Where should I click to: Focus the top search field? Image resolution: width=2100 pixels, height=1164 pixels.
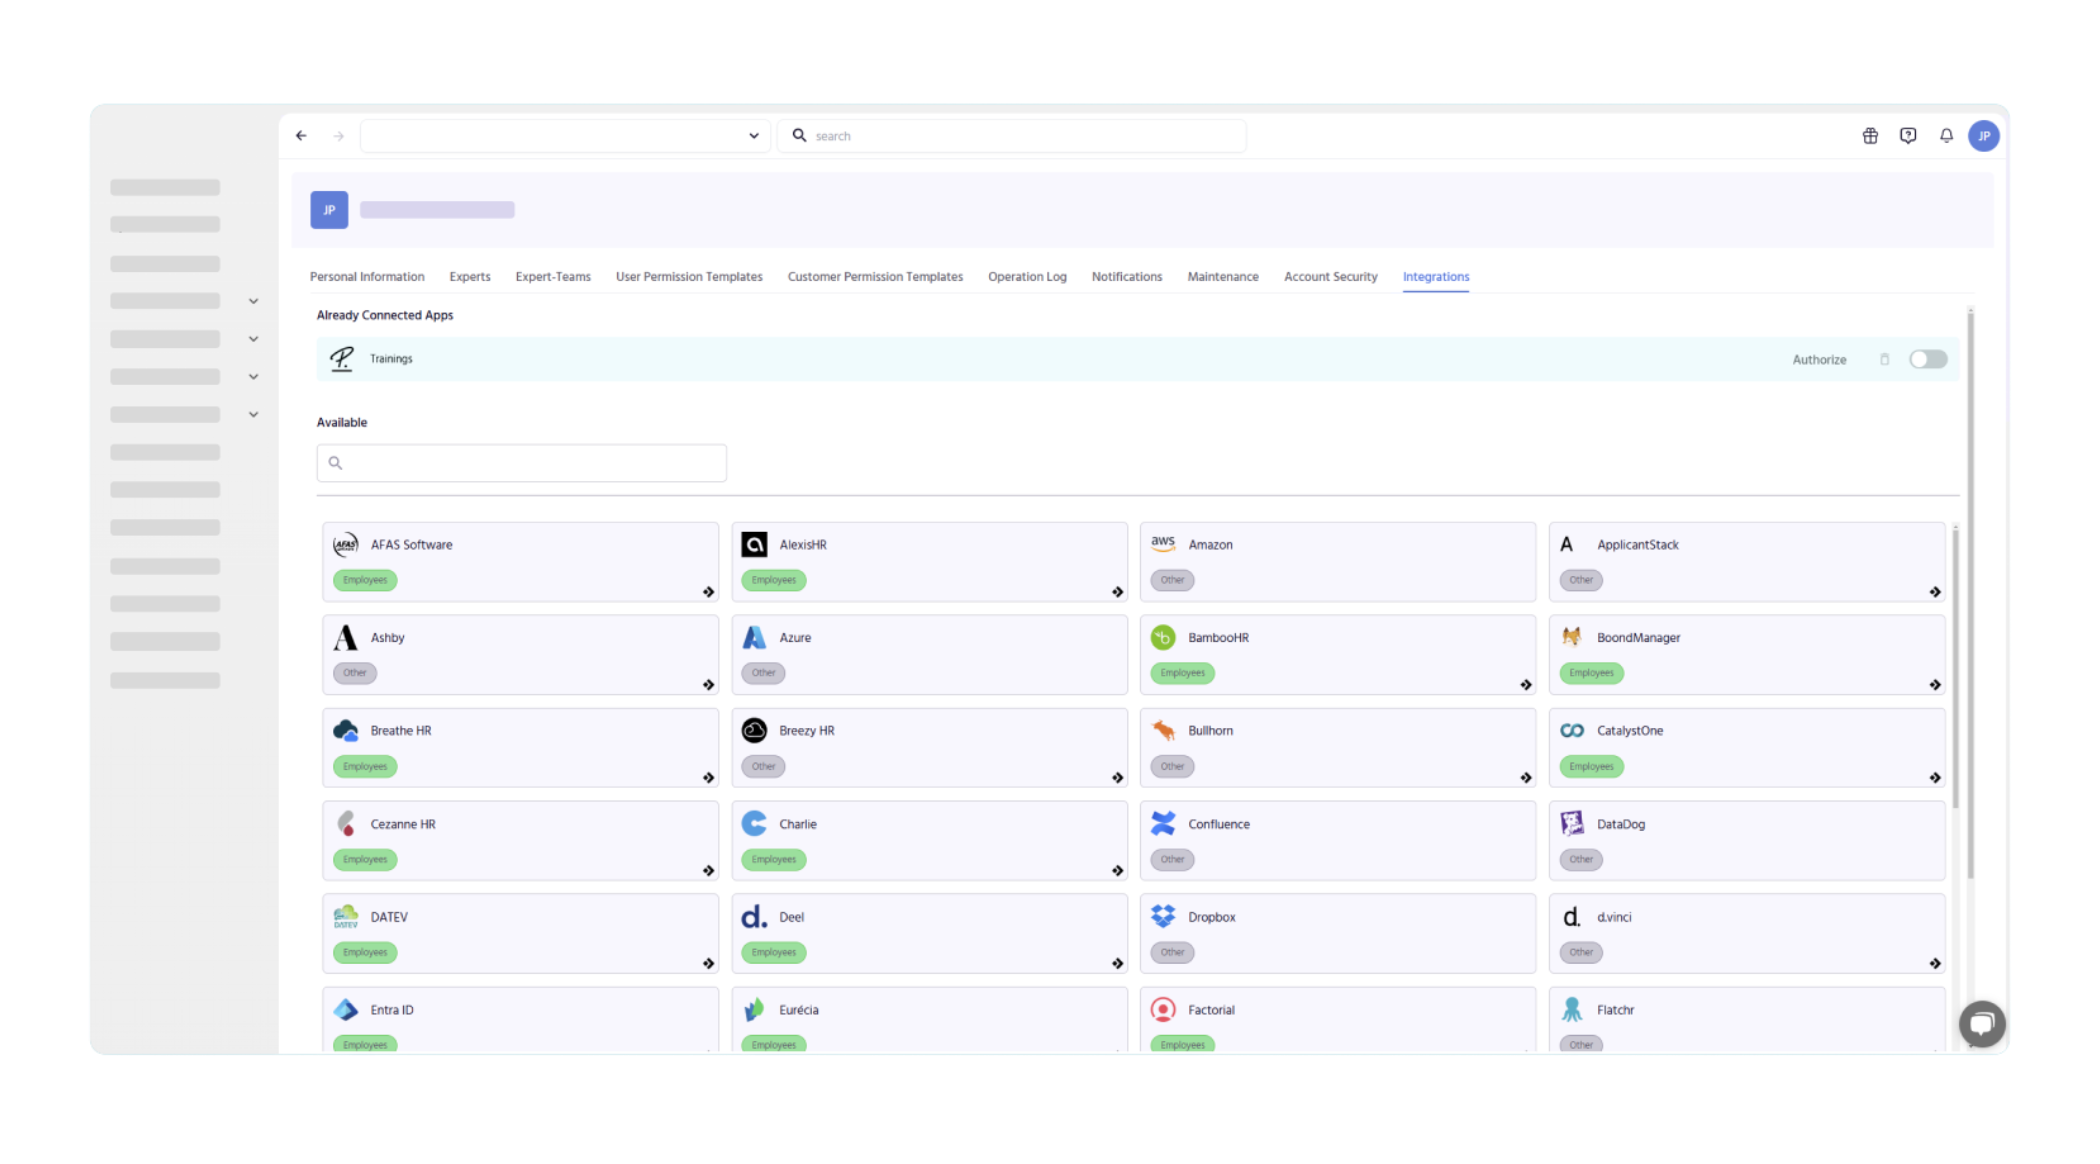click(1012, 136)
